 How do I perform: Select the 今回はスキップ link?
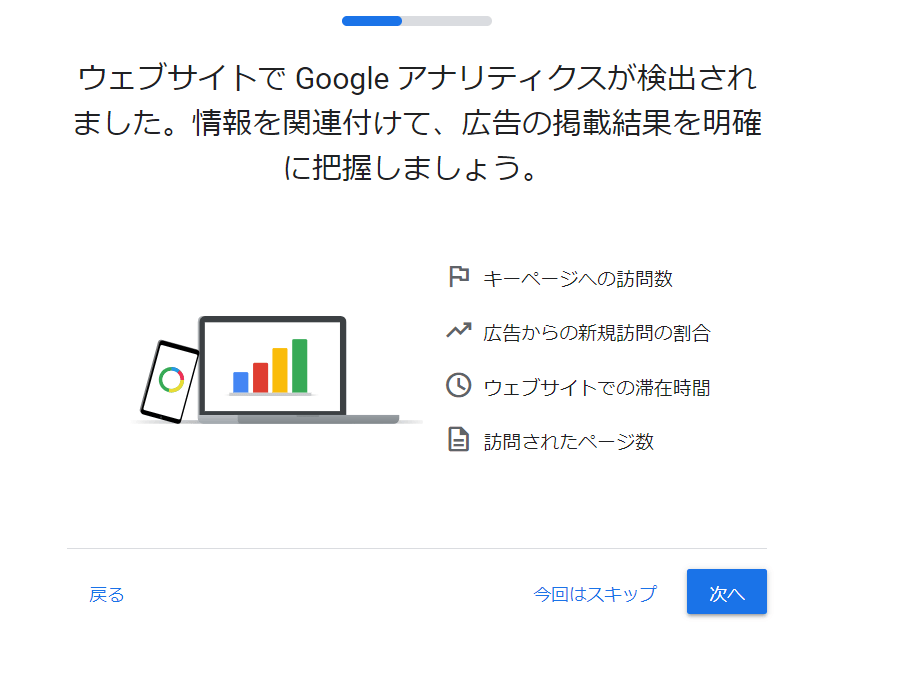(595, 594)
